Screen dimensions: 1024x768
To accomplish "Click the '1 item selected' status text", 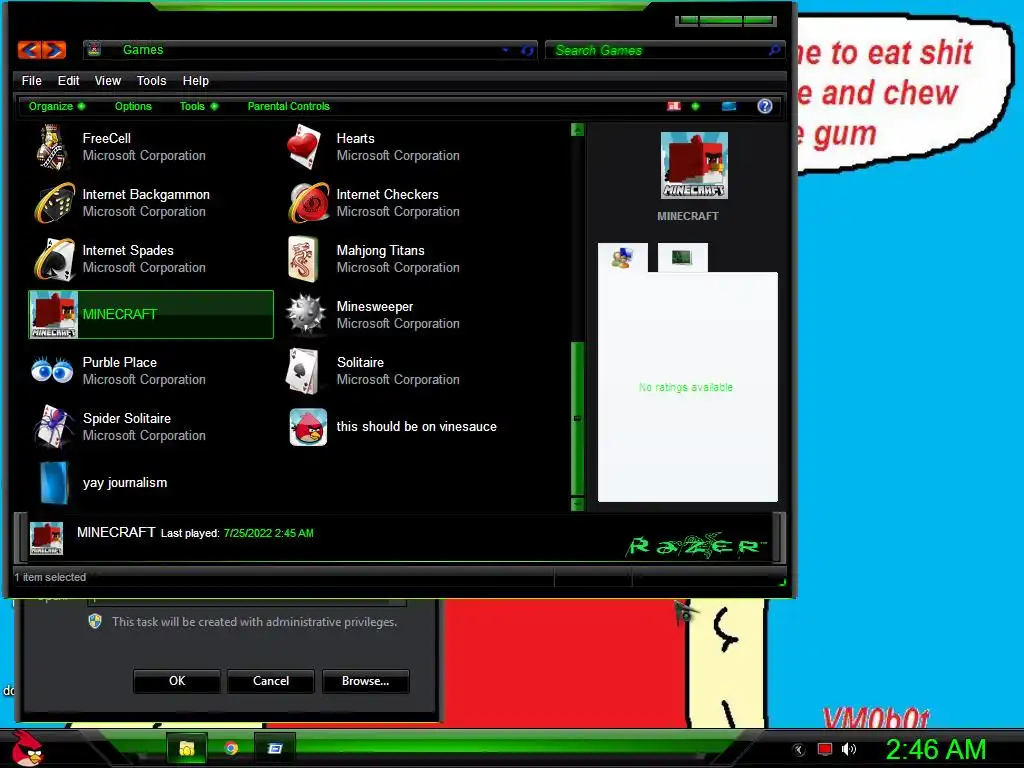I will [50, 577].
